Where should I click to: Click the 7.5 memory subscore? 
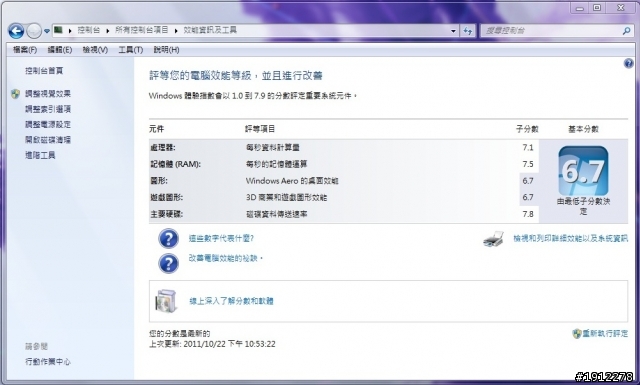528,164
